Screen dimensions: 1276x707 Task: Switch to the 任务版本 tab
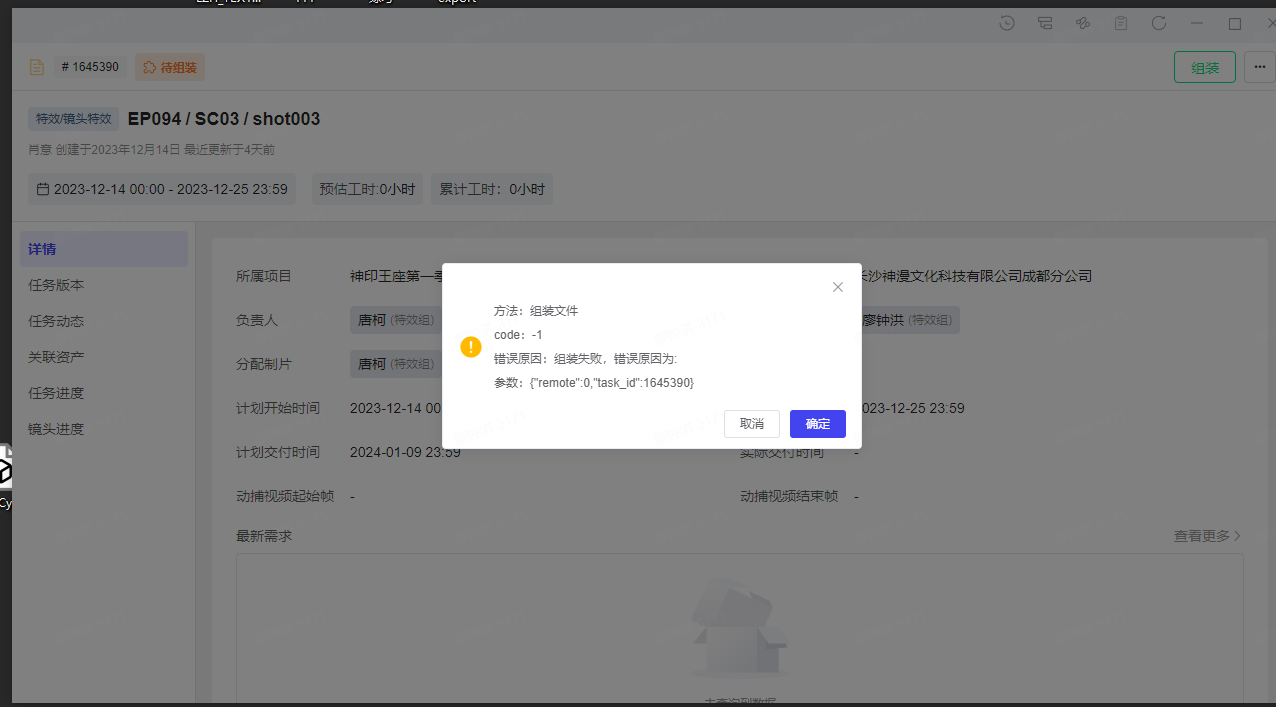click(x=56, y=285)
